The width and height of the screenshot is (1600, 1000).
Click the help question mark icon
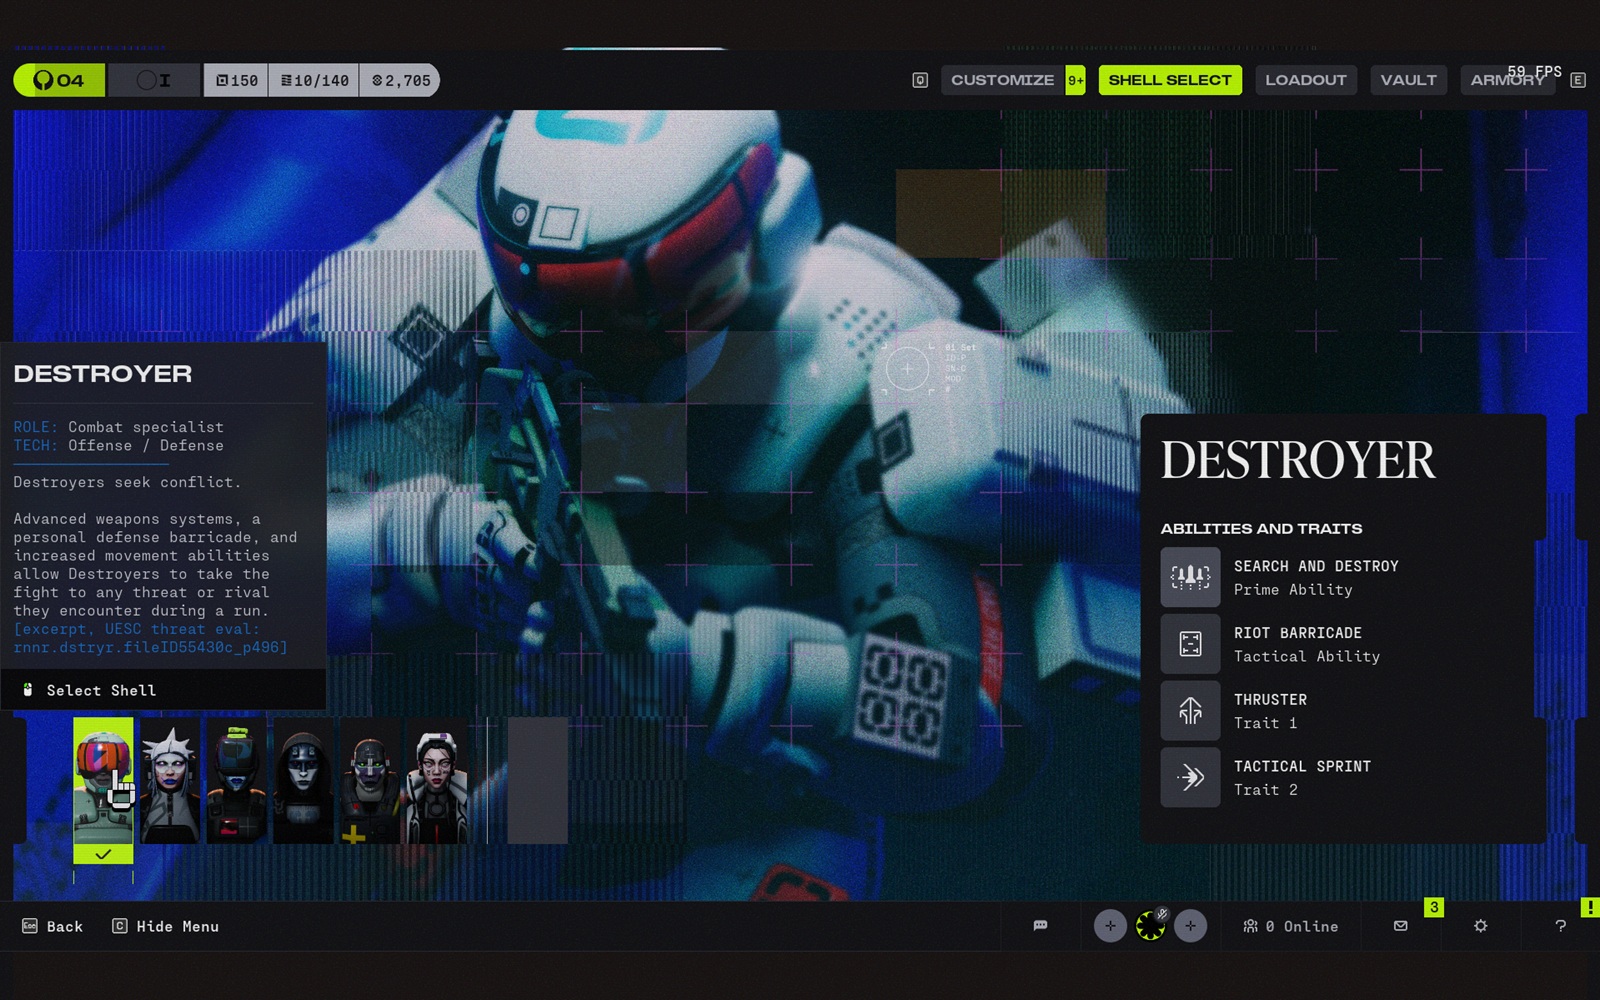point(1560,926)
